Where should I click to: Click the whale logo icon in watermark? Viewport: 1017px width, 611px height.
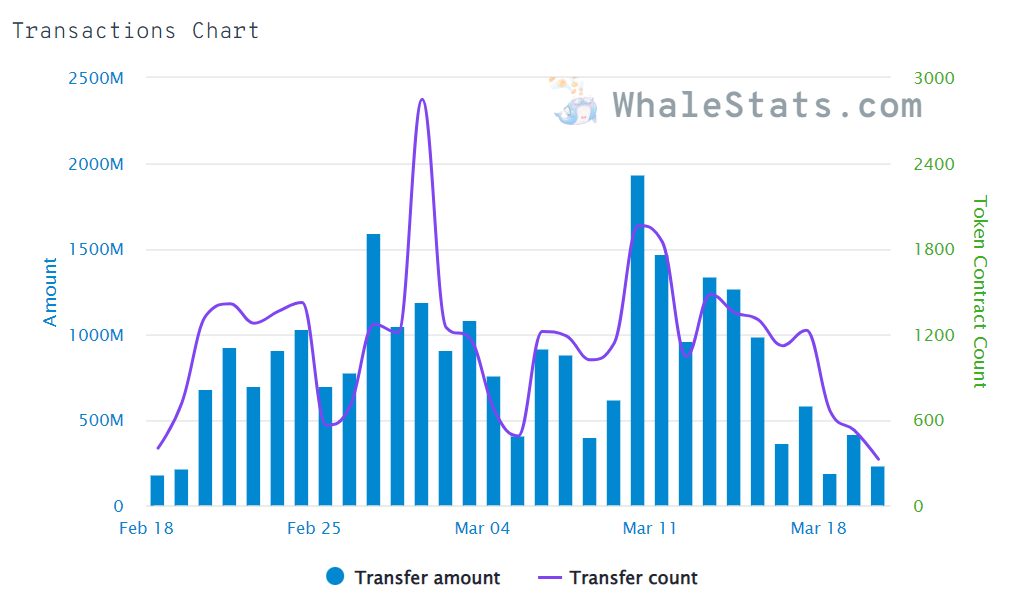pyautogui.click(x=576, y=104)
